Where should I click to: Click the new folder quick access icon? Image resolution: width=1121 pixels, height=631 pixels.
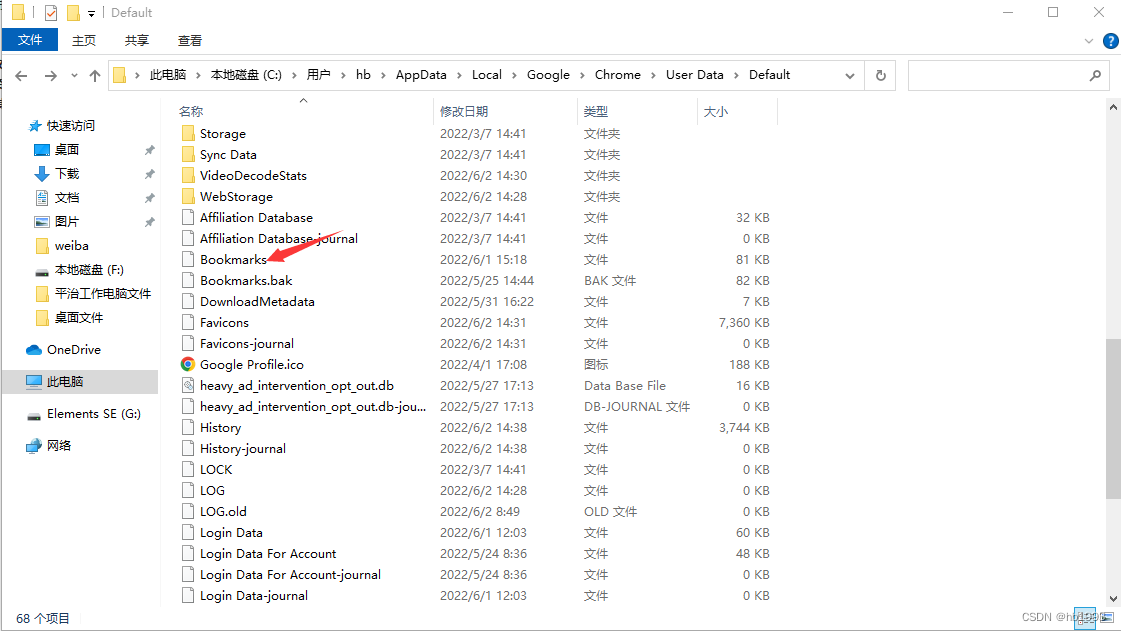coord(73,12)
